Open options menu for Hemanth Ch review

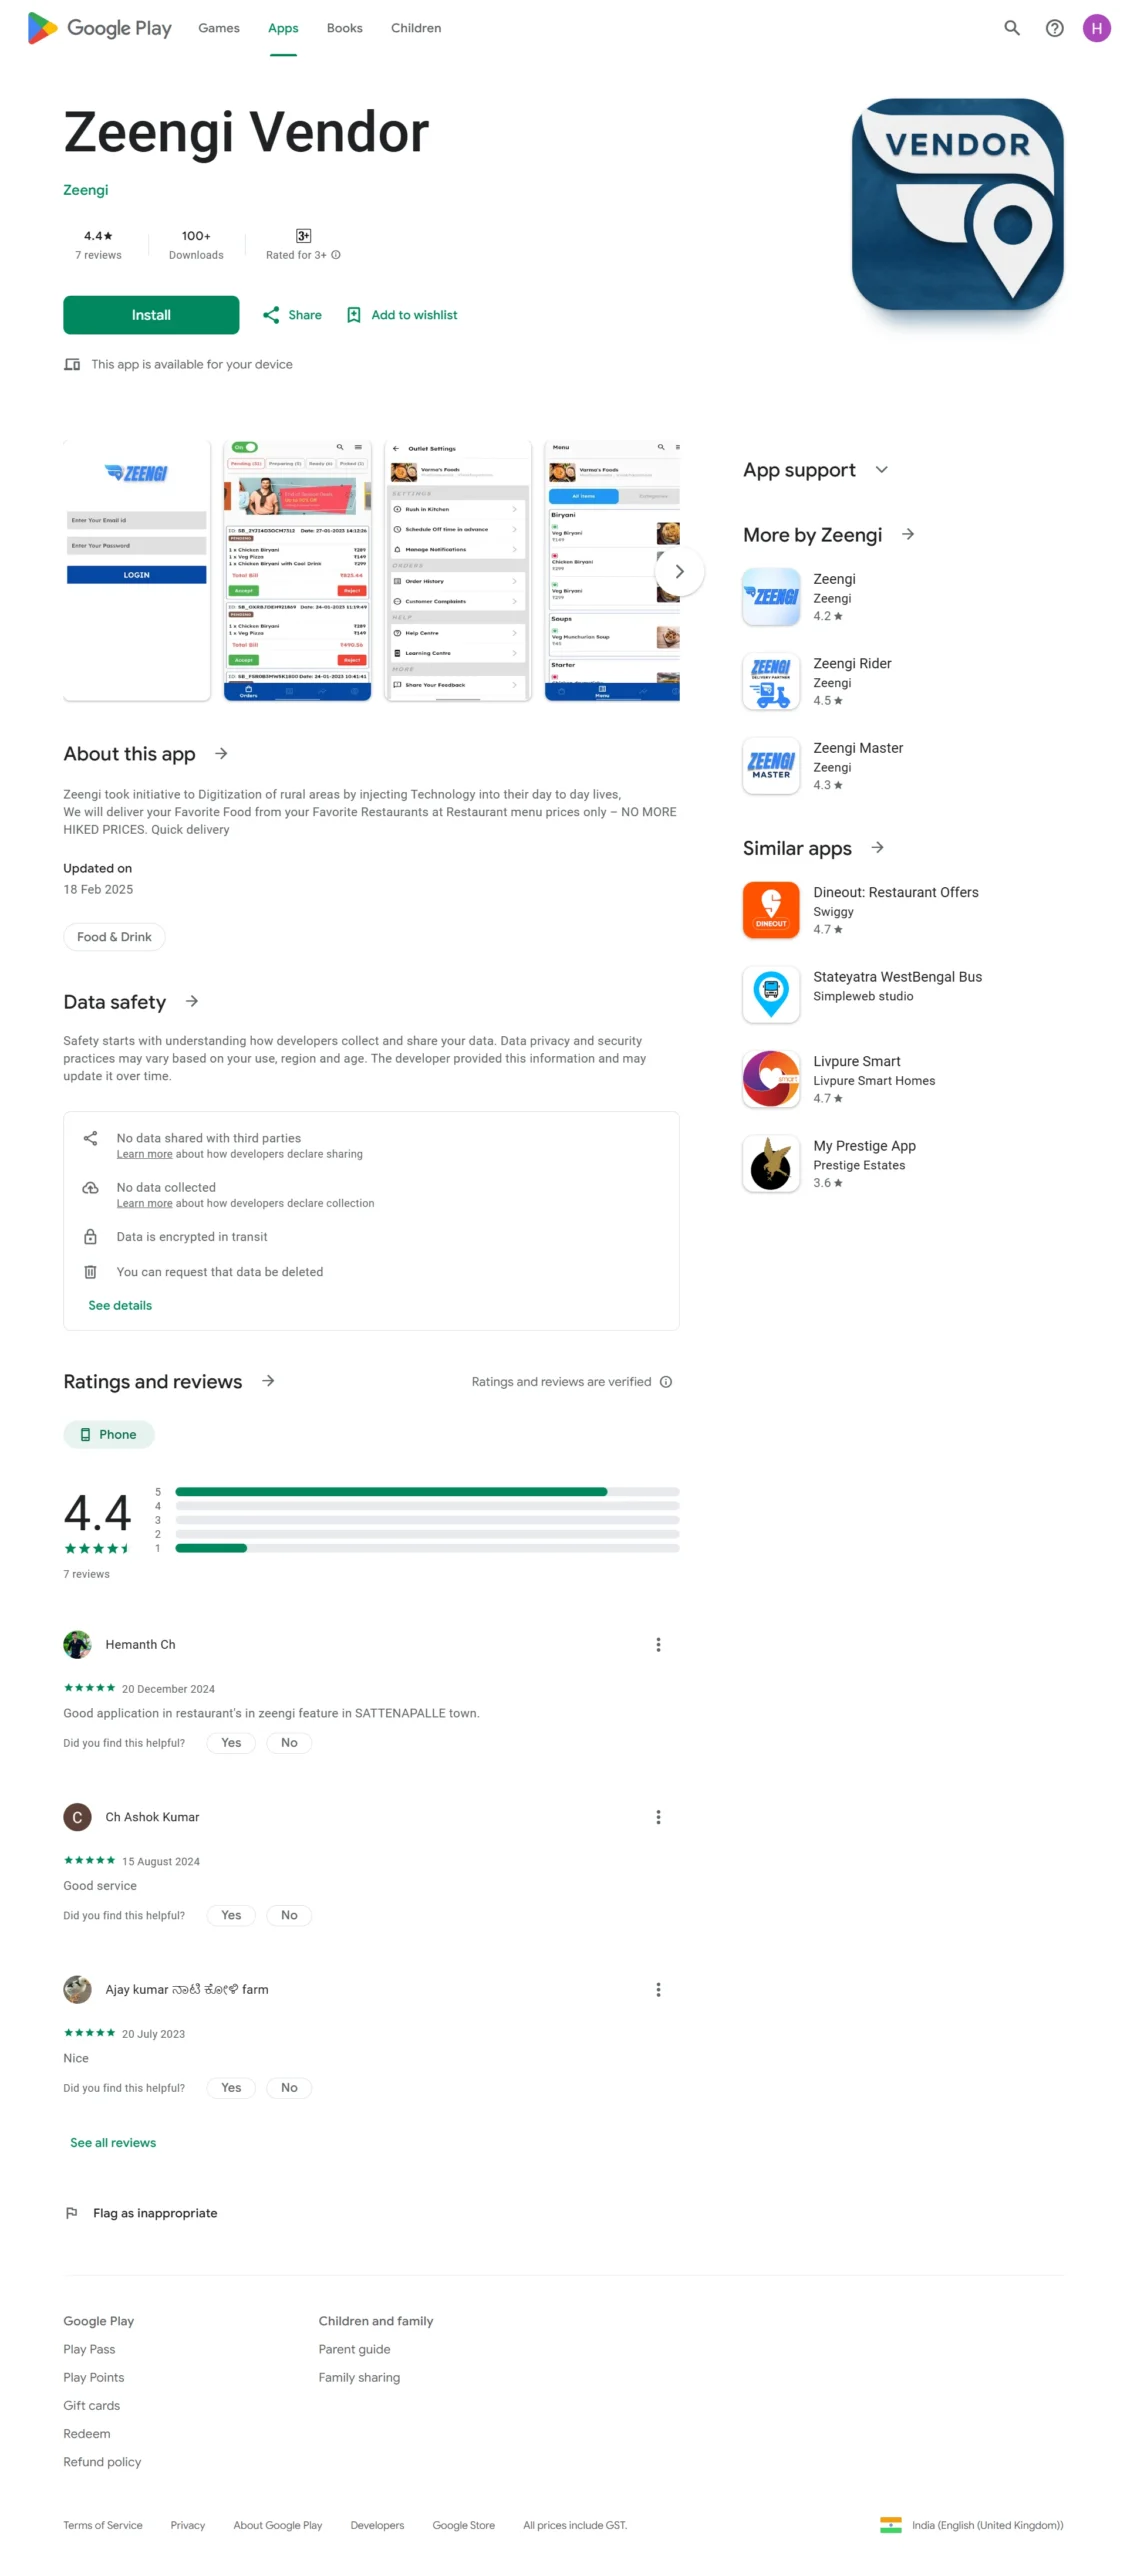coord(657,1643)
